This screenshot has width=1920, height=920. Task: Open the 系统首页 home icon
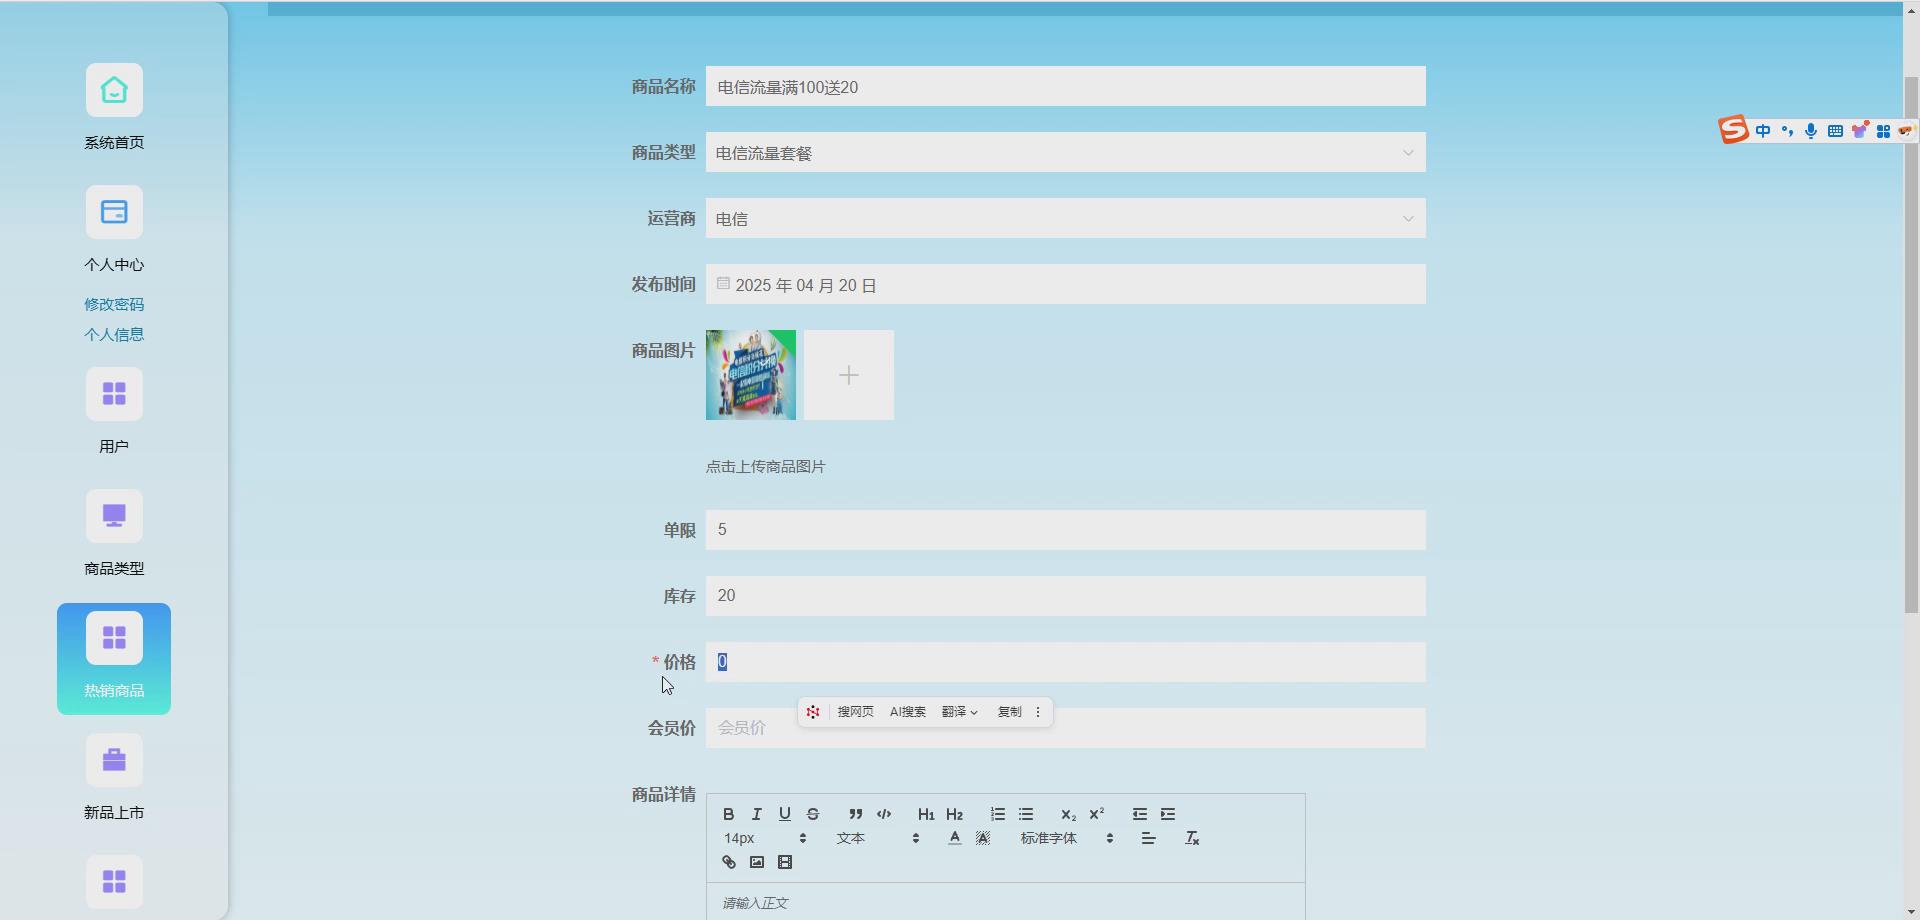(x=114, y=90)
